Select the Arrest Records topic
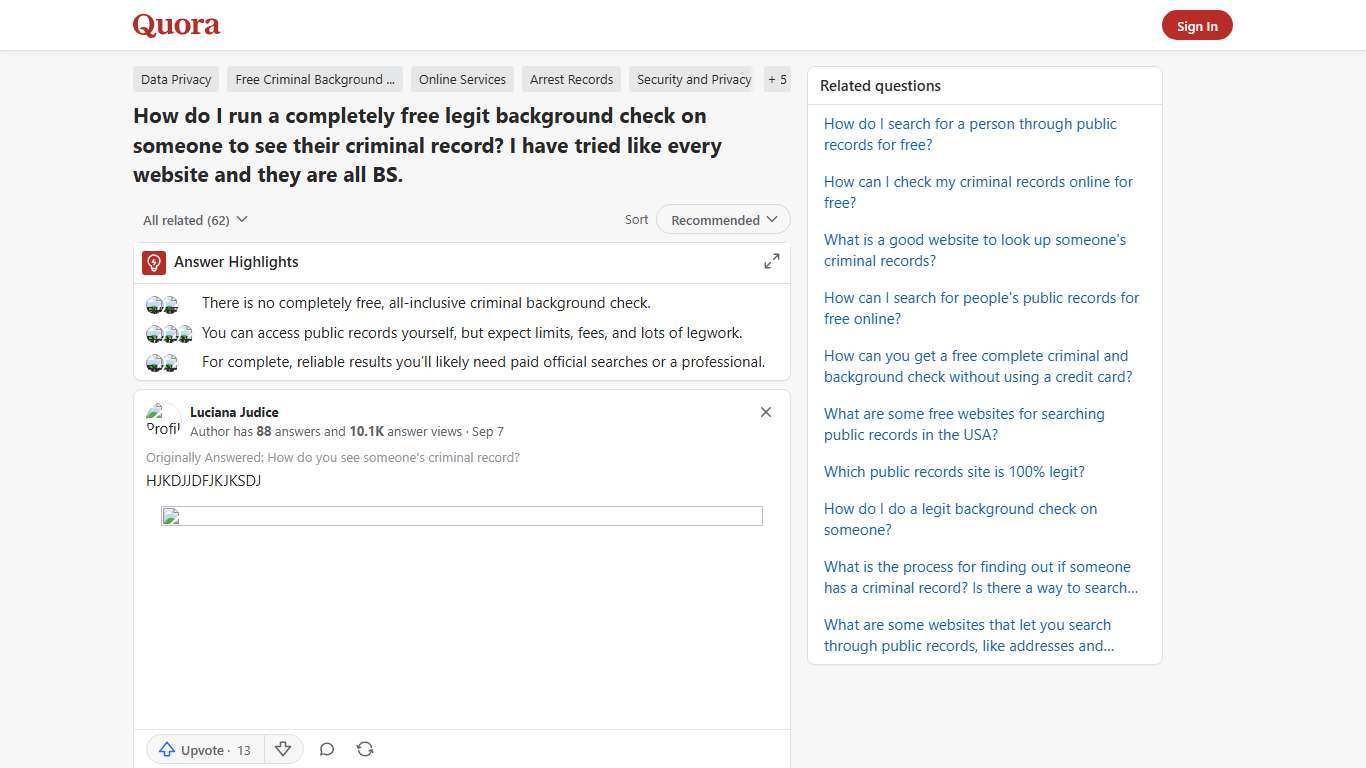This screenshot has height=768, width=1366. [x=571, y=79]
